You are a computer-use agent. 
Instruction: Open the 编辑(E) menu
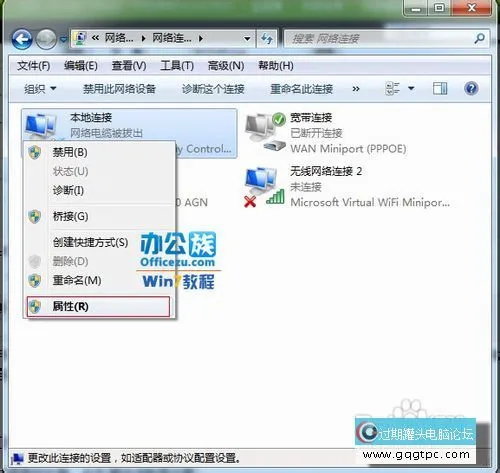coord(81,66)
